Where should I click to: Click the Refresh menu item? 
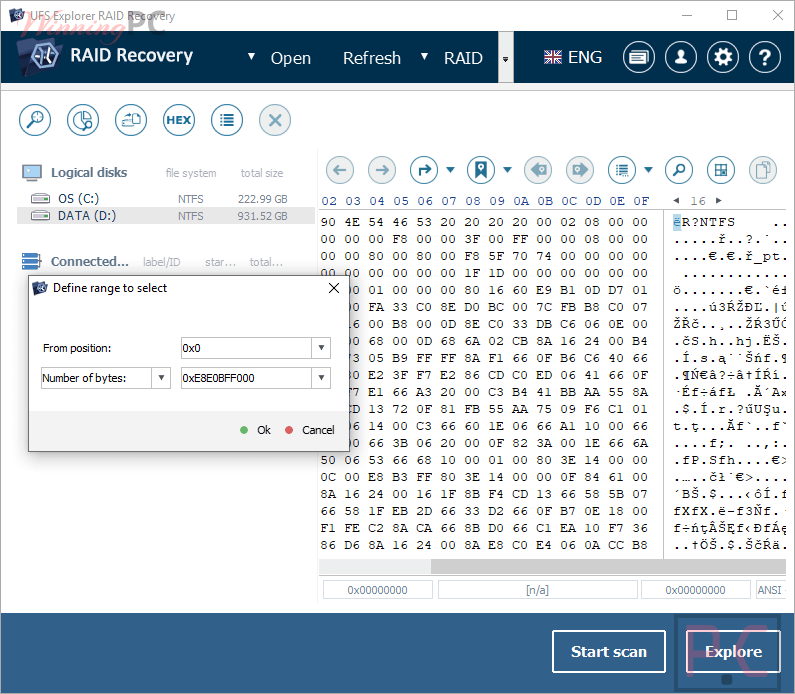(x=372, y=58)
